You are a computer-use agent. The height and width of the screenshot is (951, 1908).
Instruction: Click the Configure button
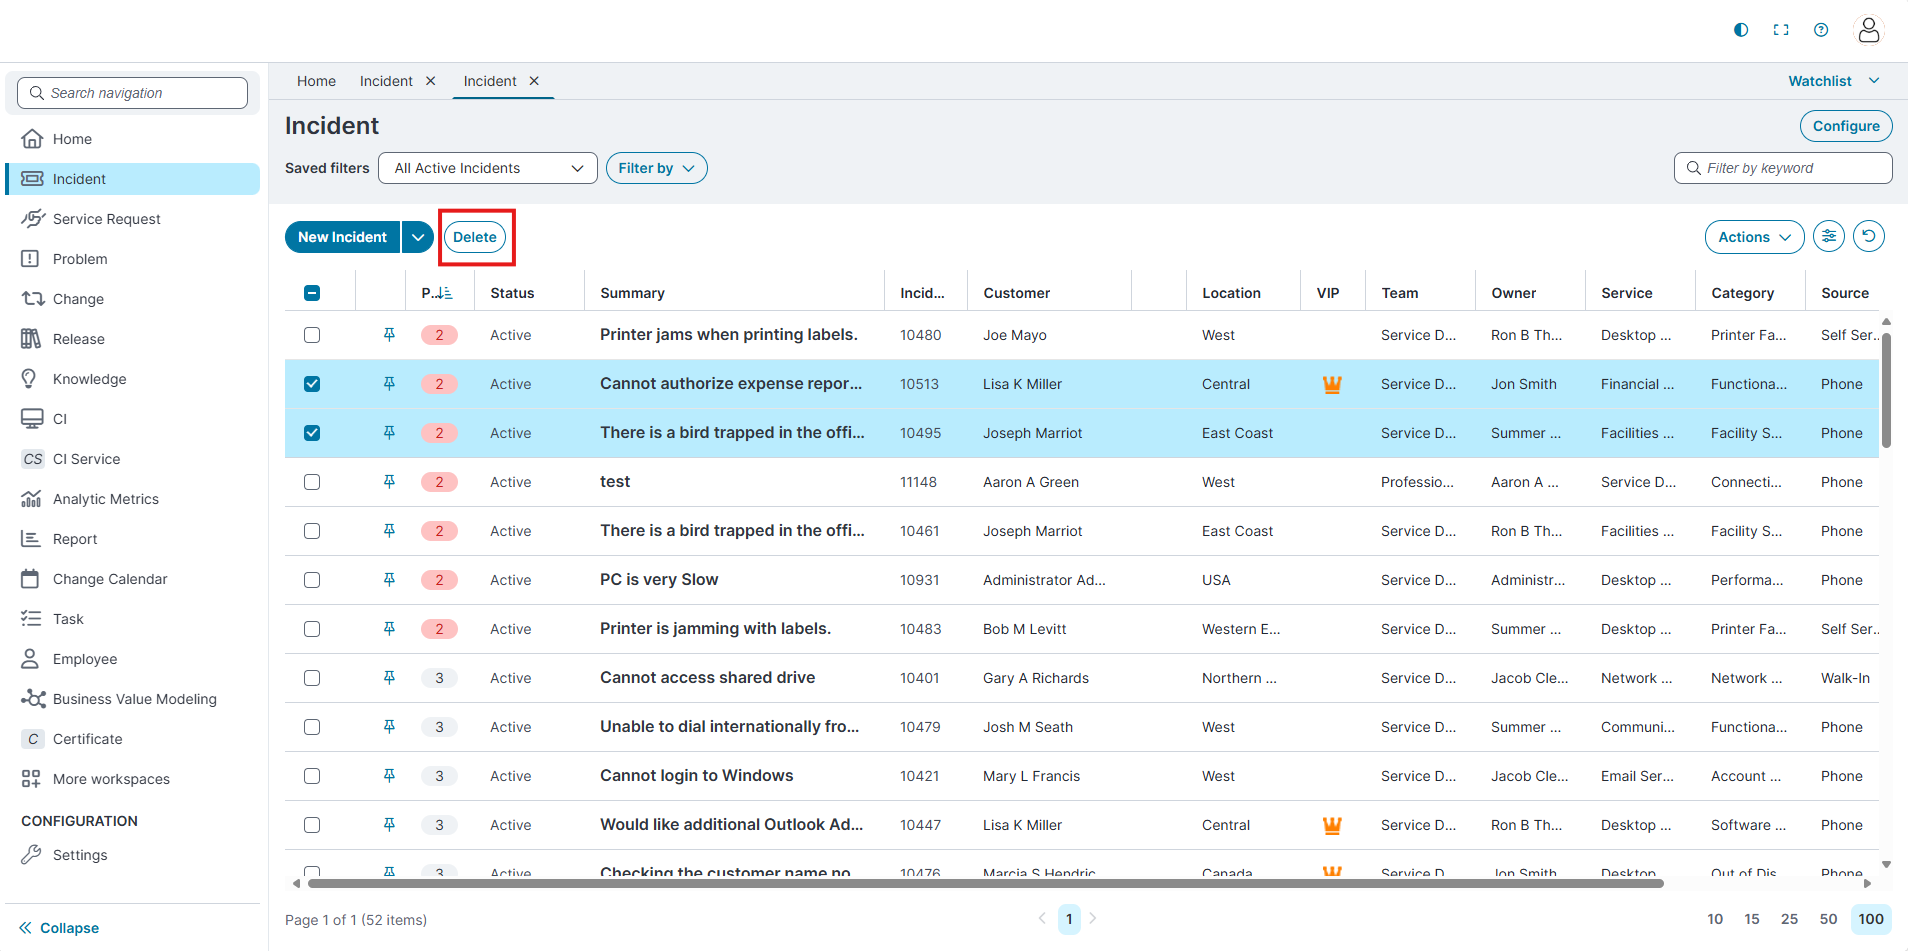[x=1845, y=126]
